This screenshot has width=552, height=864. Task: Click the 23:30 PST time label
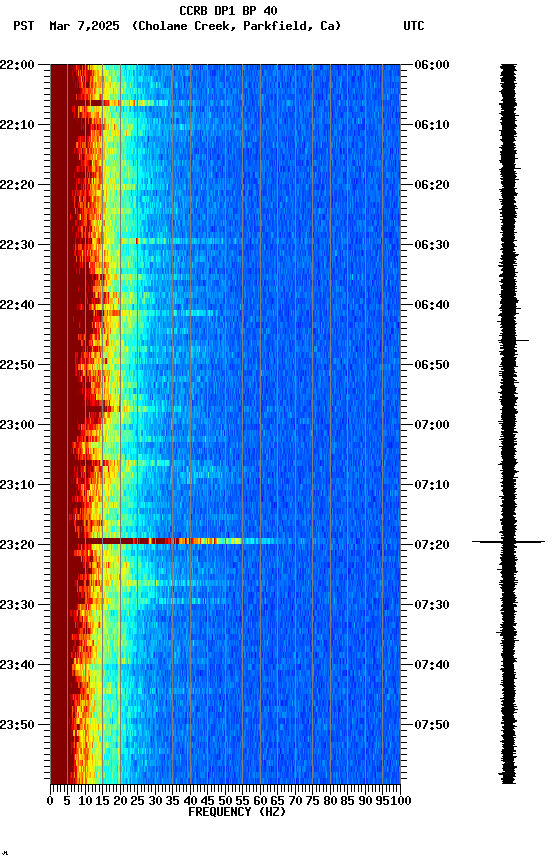17,606
